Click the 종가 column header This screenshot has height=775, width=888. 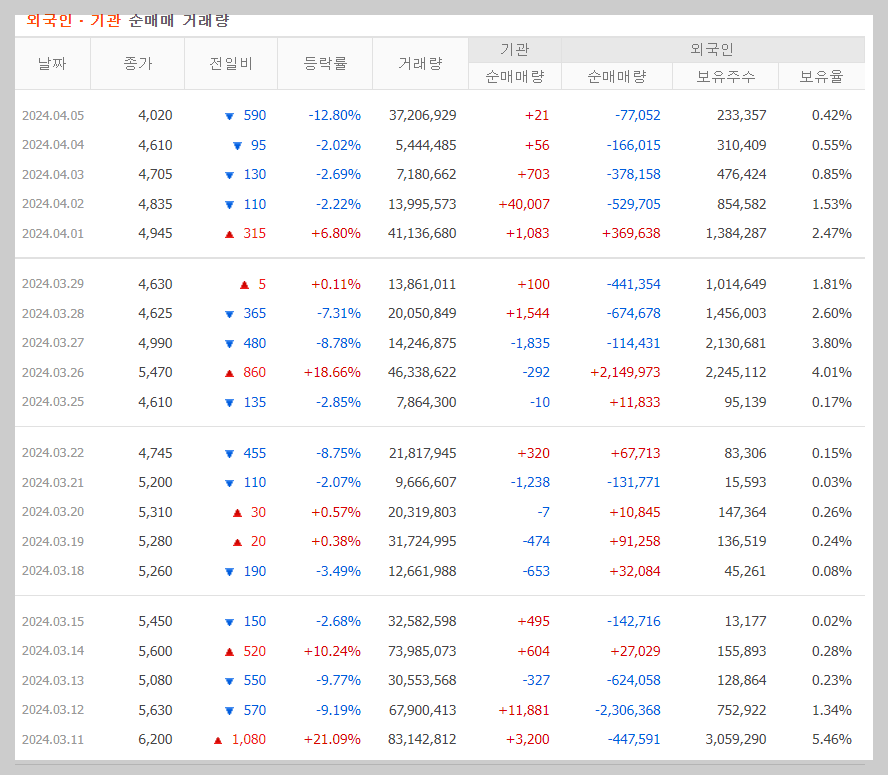(138, 63)
